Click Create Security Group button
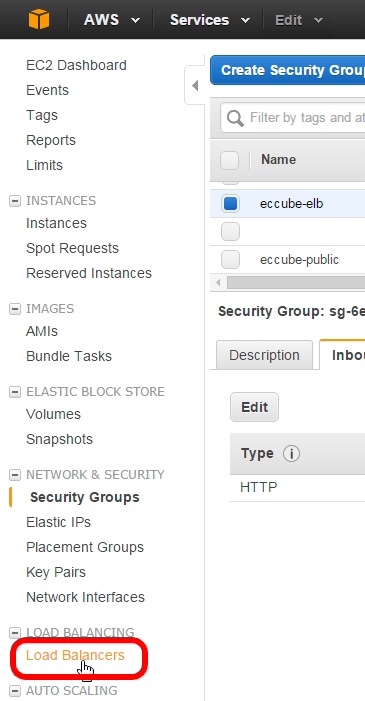The width and height of the screenshot is (365, 701). 288,70
